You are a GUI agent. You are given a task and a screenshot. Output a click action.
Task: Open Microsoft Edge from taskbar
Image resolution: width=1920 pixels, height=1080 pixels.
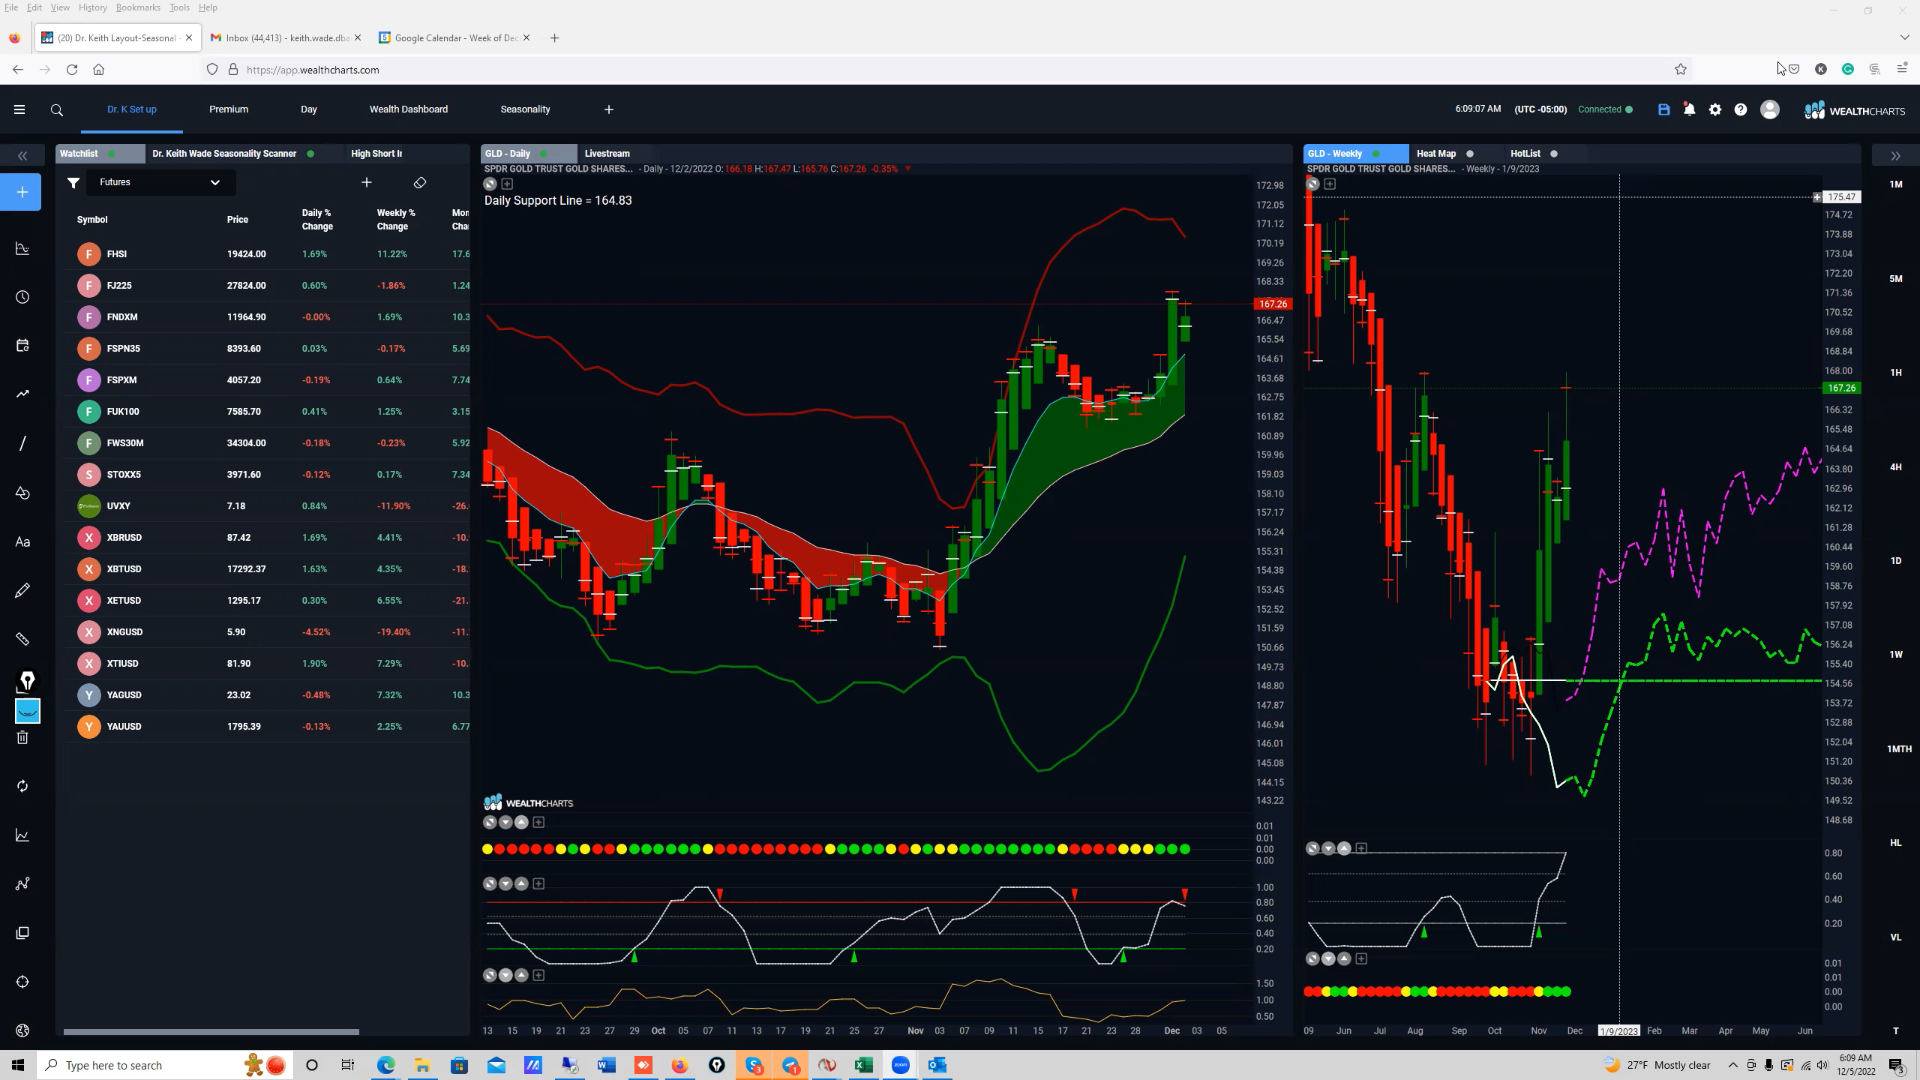coord(386,1065)
